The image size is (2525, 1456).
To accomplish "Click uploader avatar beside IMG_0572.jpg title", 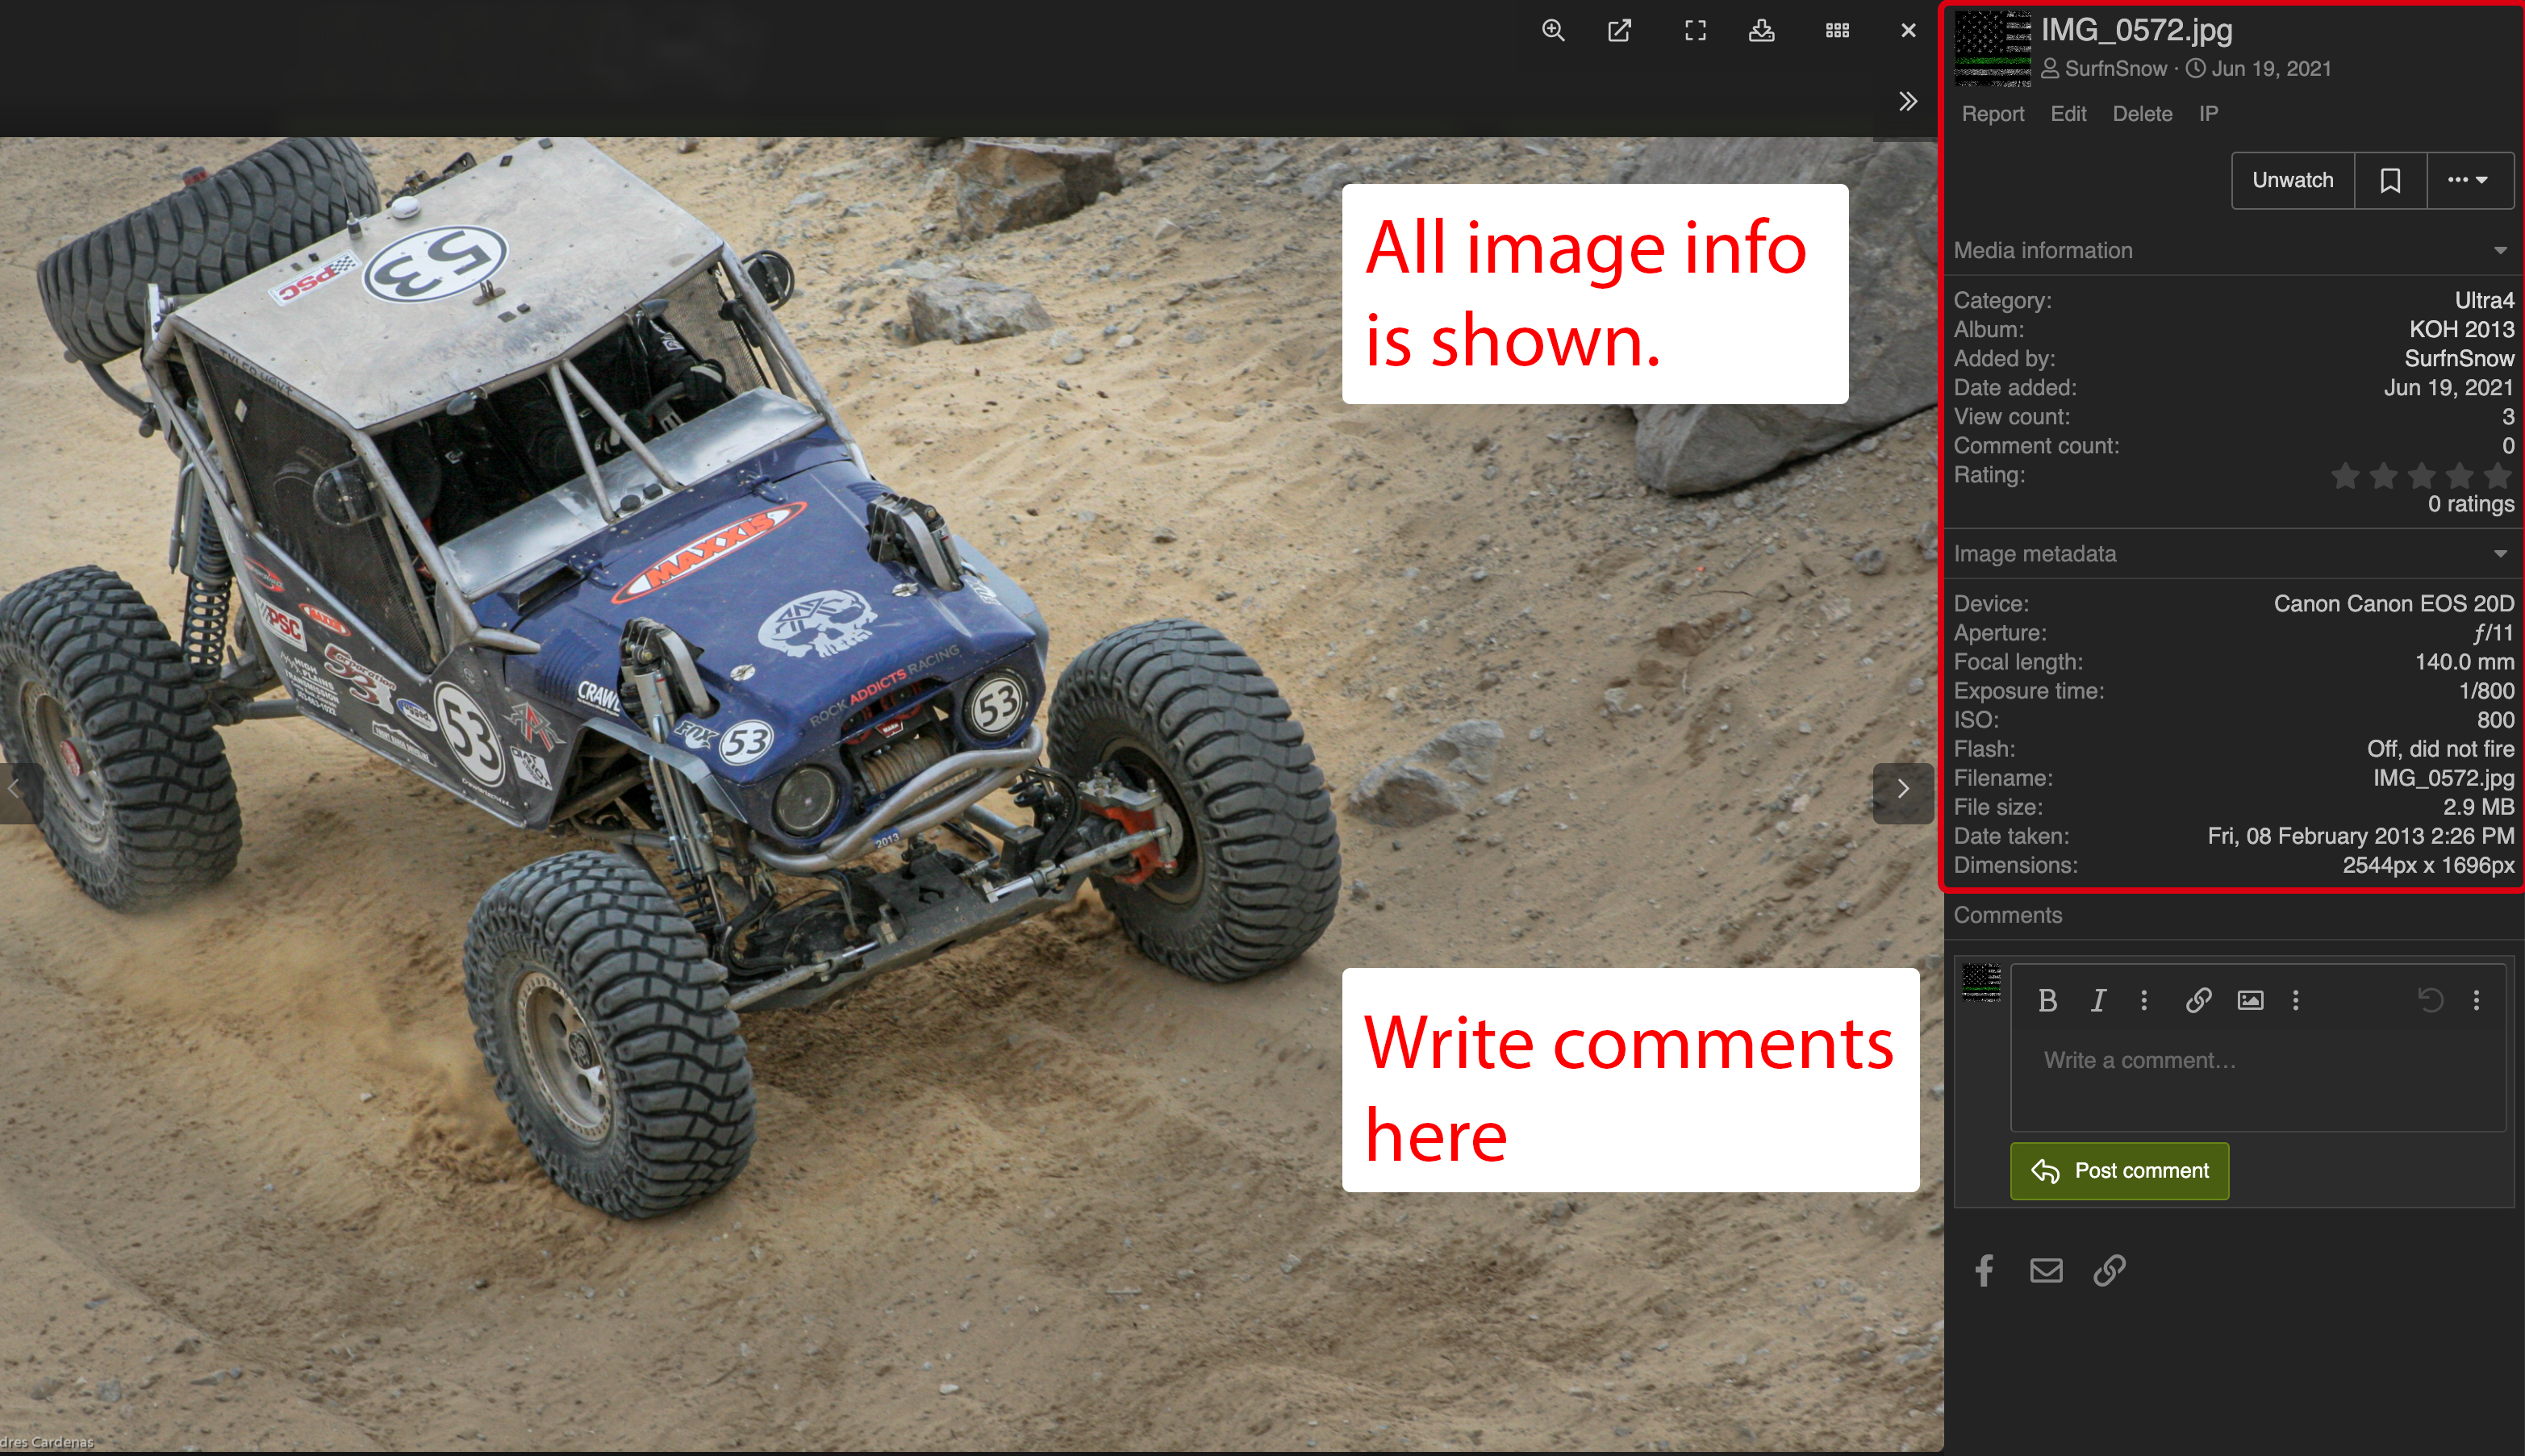I will (1992, 48).
